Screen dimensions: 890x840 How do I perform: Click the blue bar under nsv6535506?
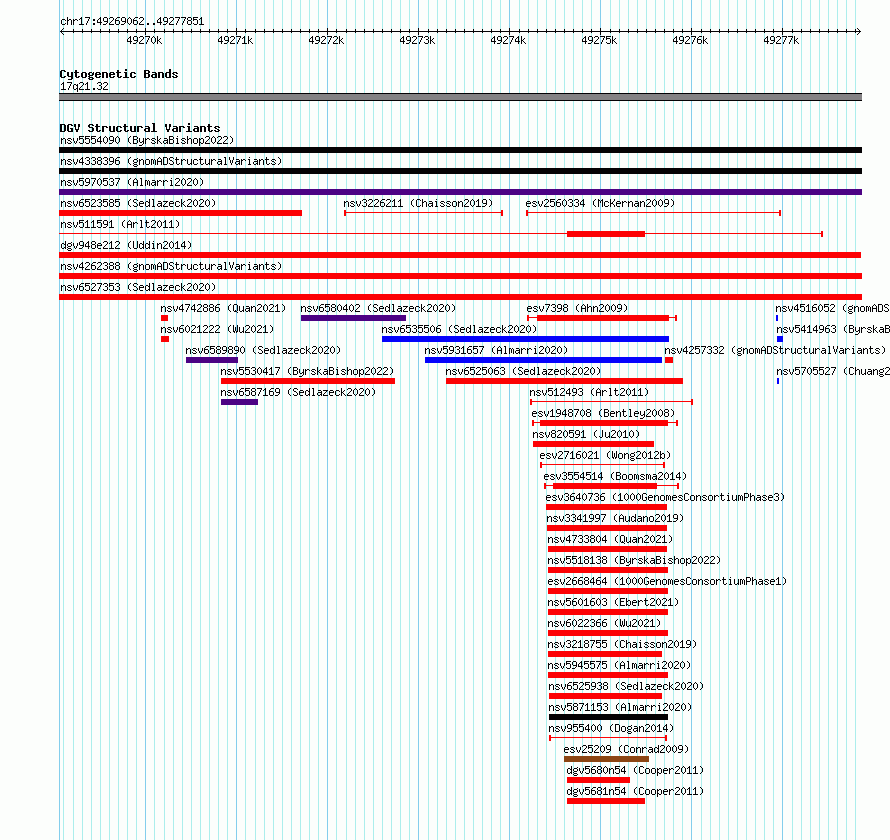coord(525,339)
